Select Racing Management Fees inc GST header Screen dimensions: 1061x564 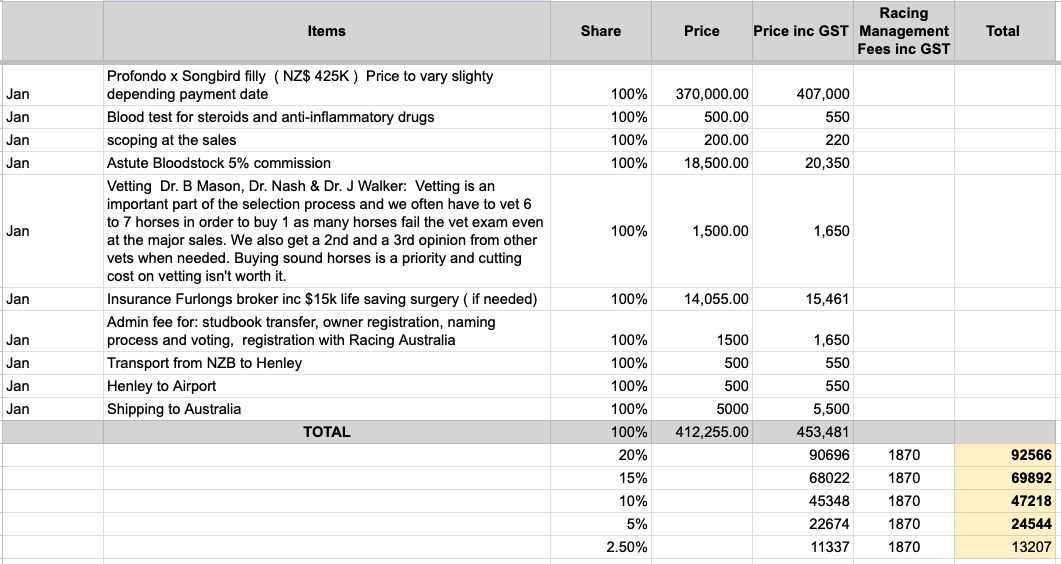click(903, 31)
